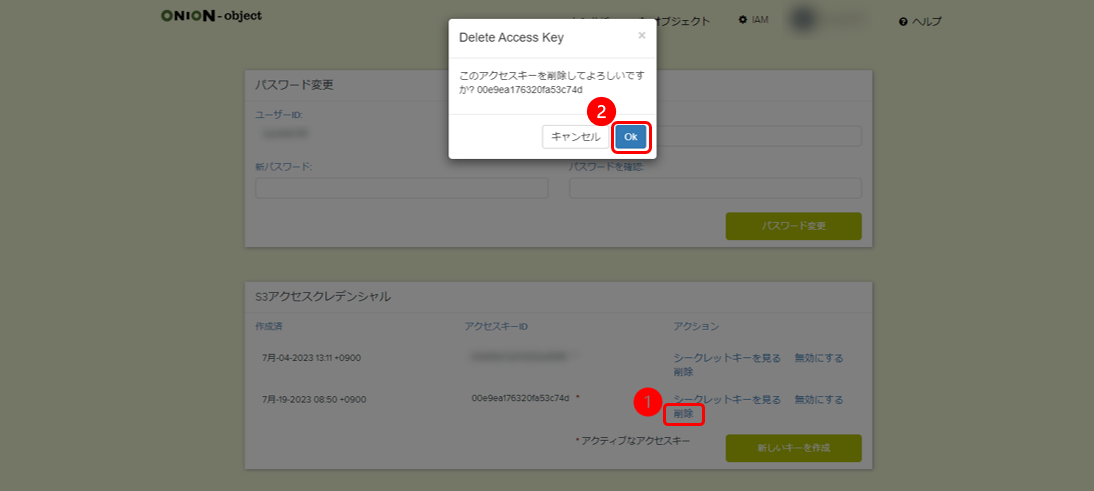Click the ONION-object logo
This screenshot has width=1094, height=491.
click(x=211, y=16)
